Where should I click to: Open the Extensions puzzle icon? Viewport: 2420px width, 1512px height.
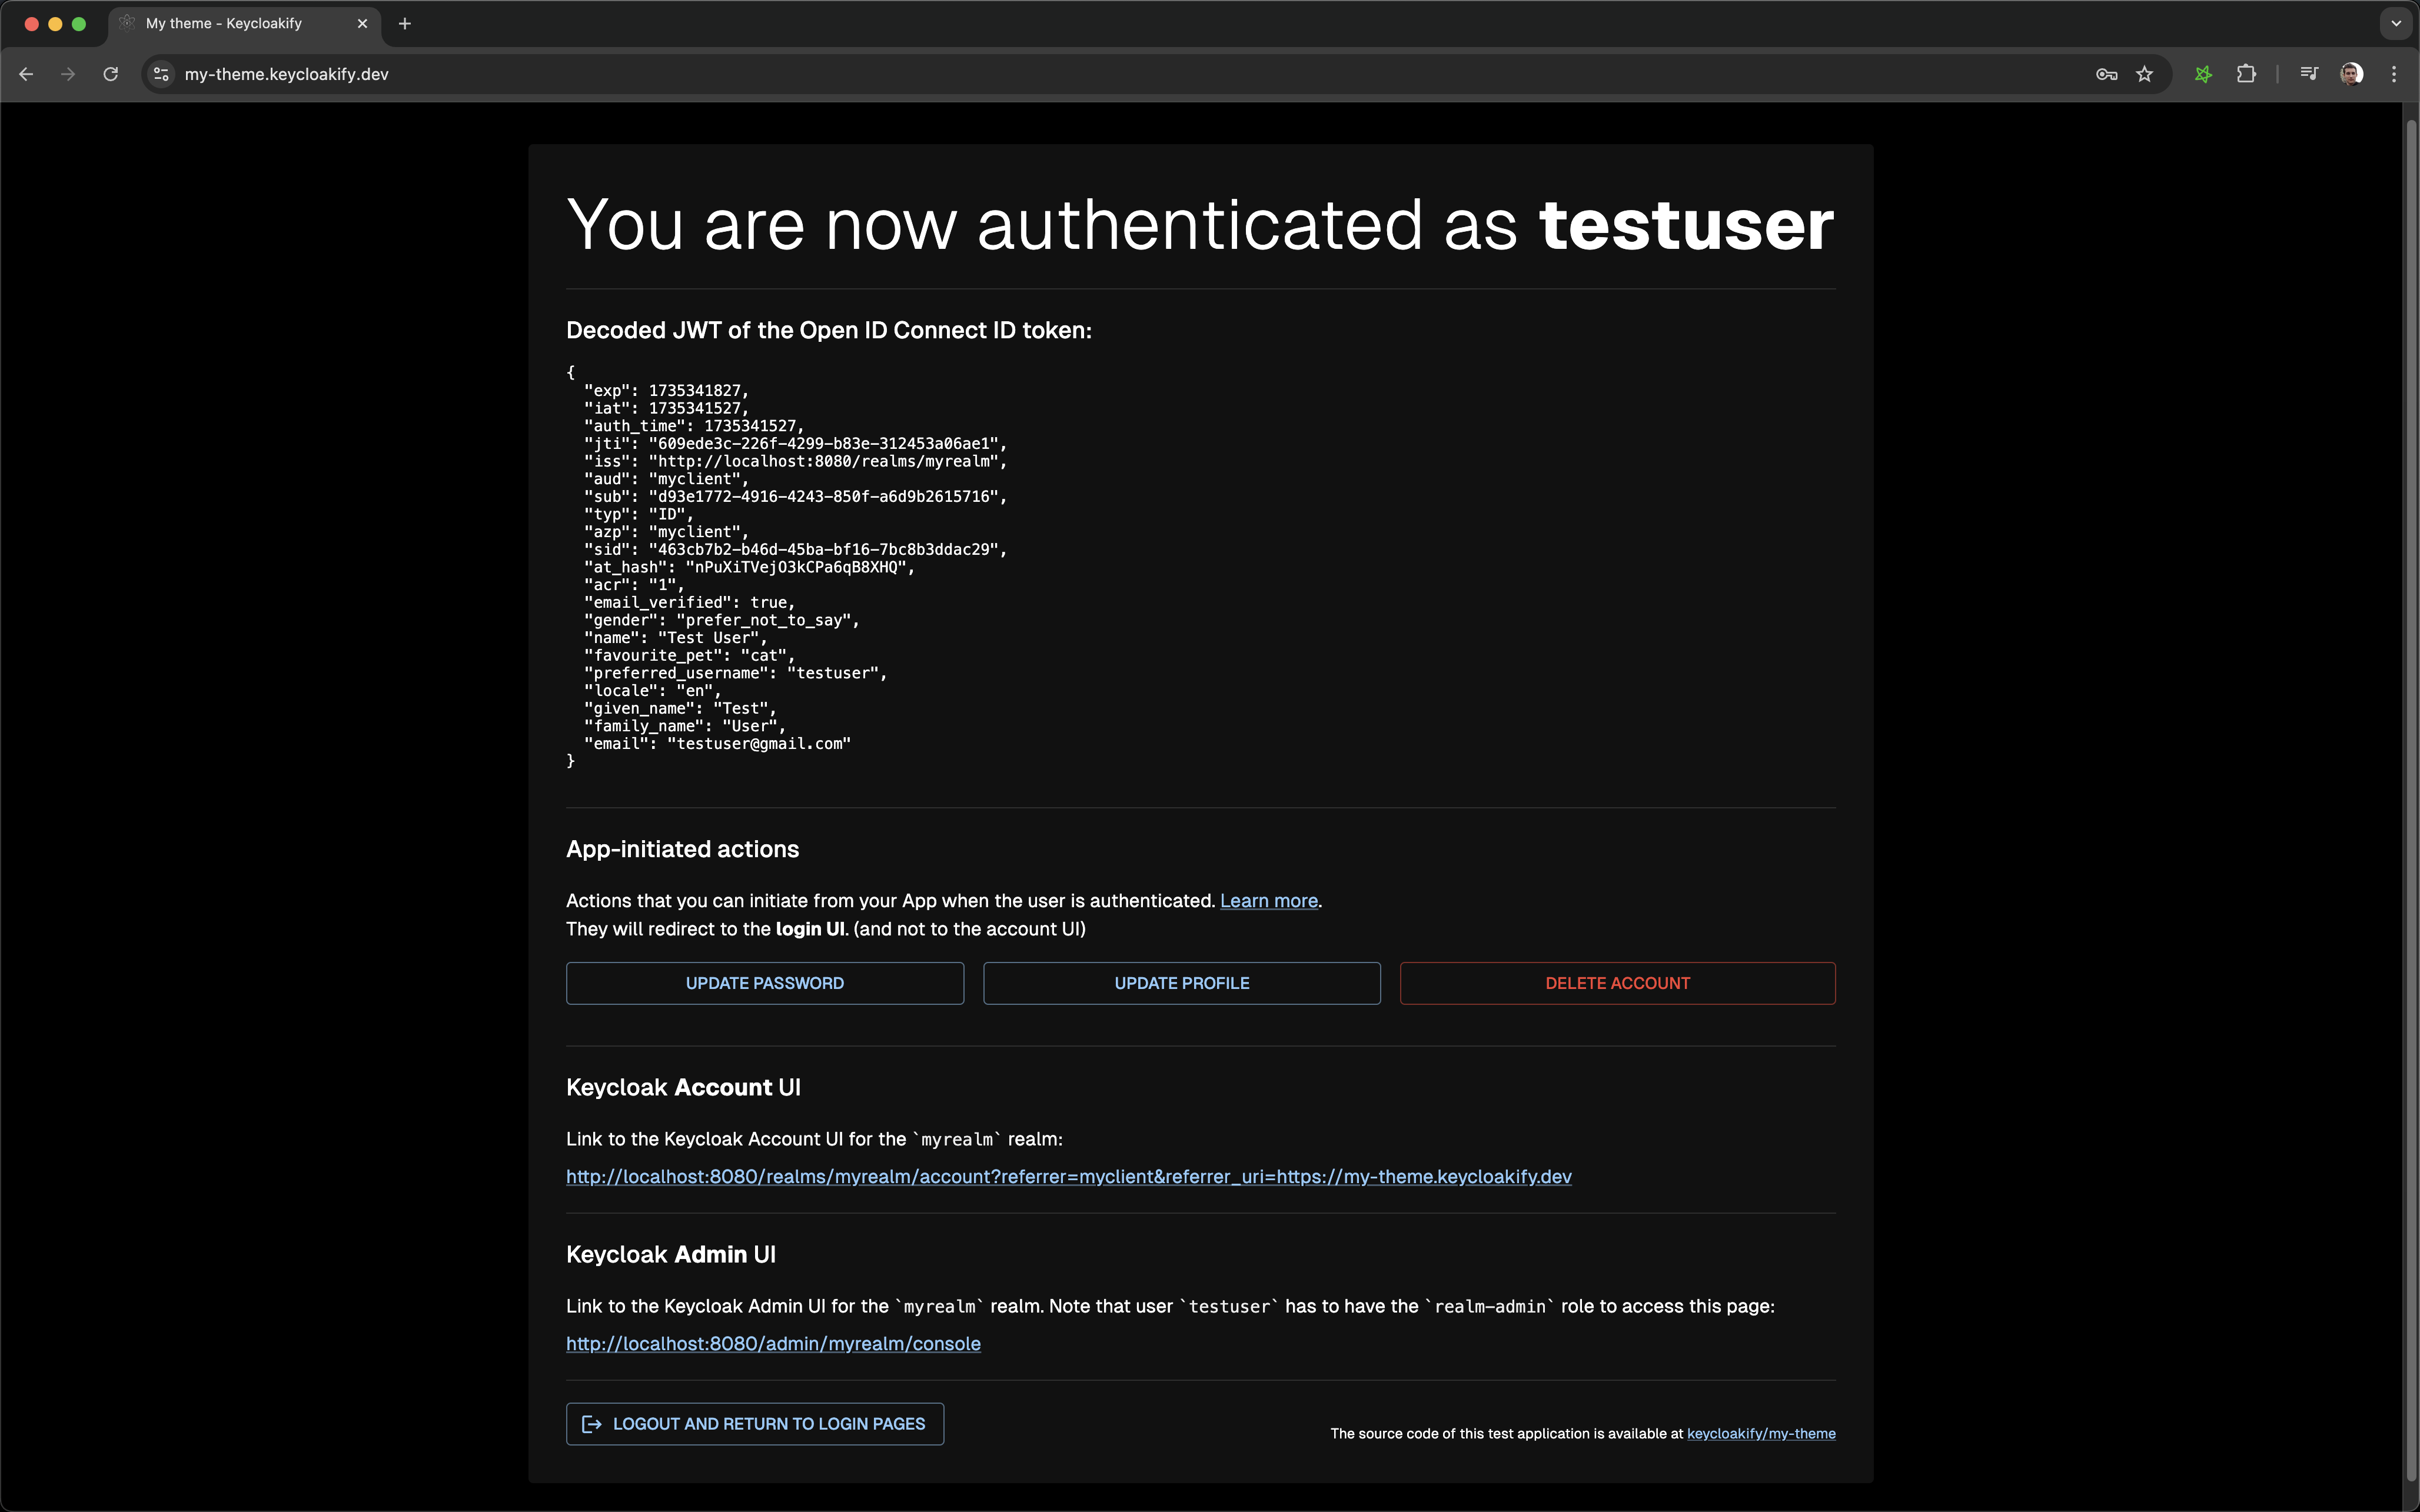(2246, 74)
